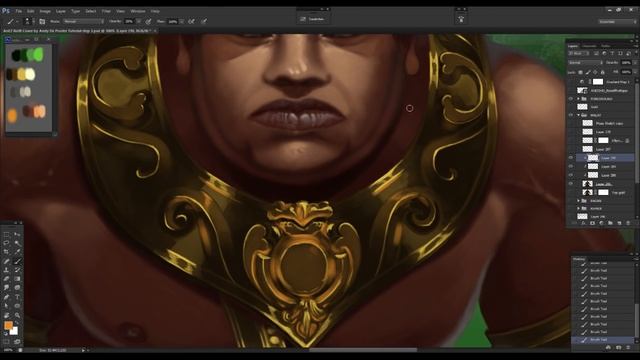This screenshot has height=360, width=640.
Task: Lock transparent pixels in Layers panel
Action: tap(580, 72)
